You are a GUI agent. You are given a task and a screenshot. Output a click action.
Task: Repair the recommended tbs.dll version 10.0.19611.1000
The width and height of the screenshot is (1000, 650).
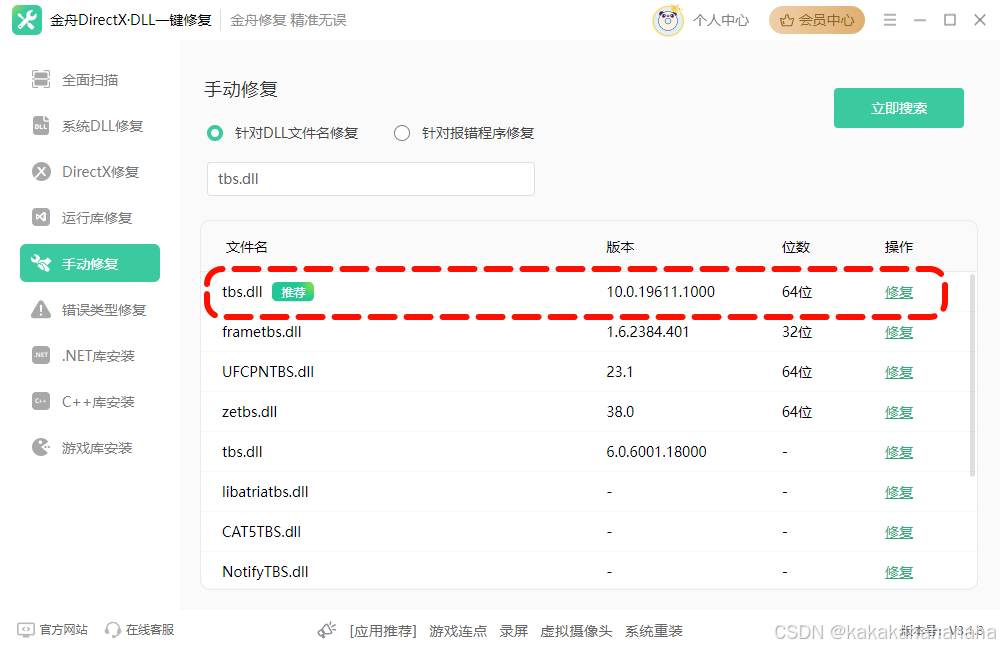point(898,292)
